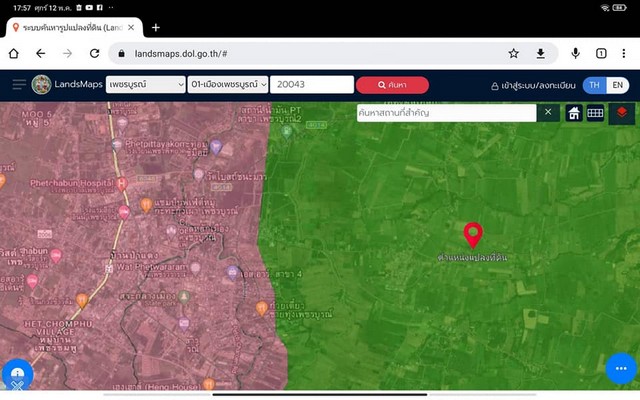
Task: Open the blue three-dots chat button
Action: [x=621, y=368]
